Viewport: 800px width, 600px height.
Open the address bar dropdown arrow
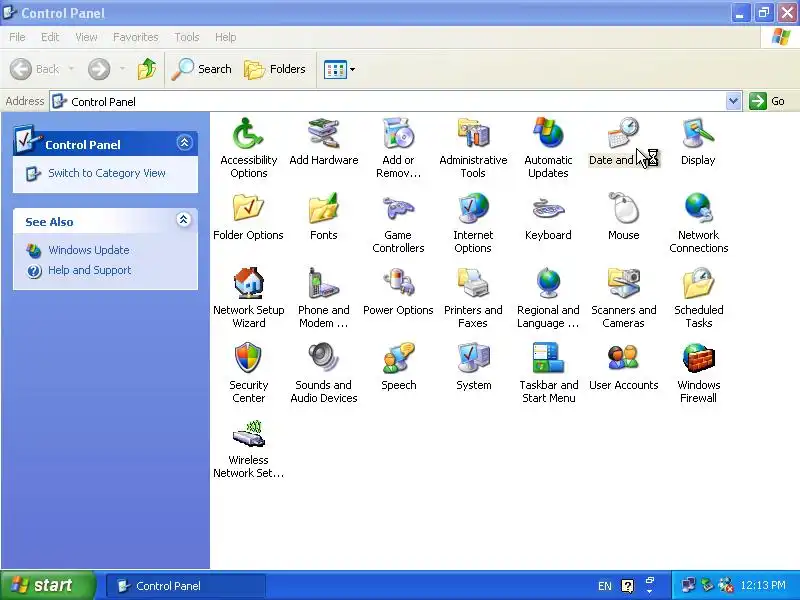pos(733,101)
